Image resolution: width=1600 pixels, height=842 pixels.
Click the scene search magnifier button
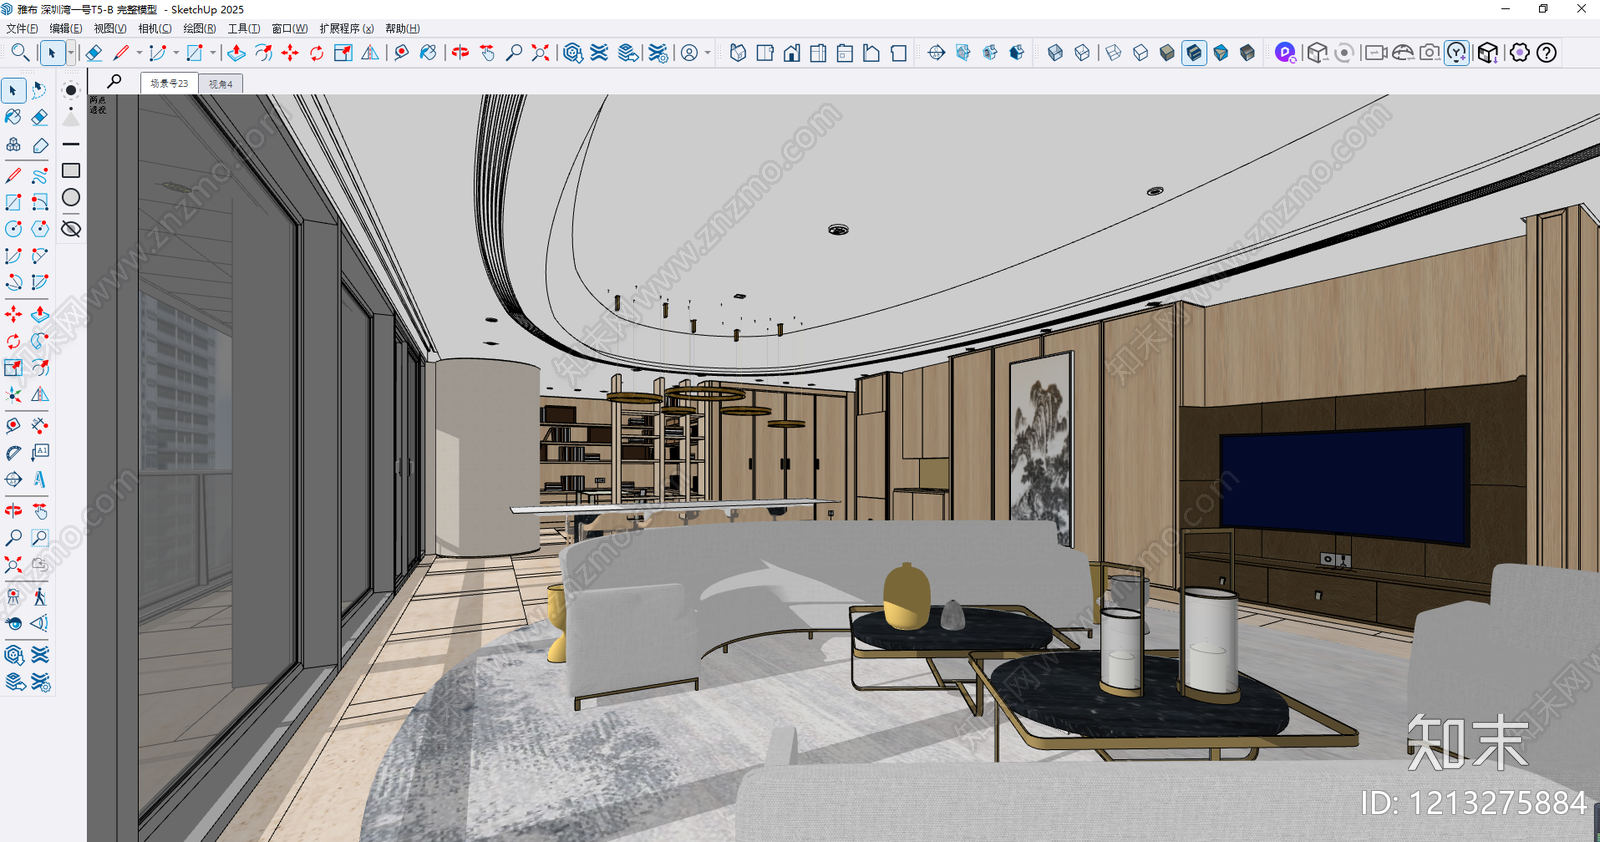pos(115,82)
